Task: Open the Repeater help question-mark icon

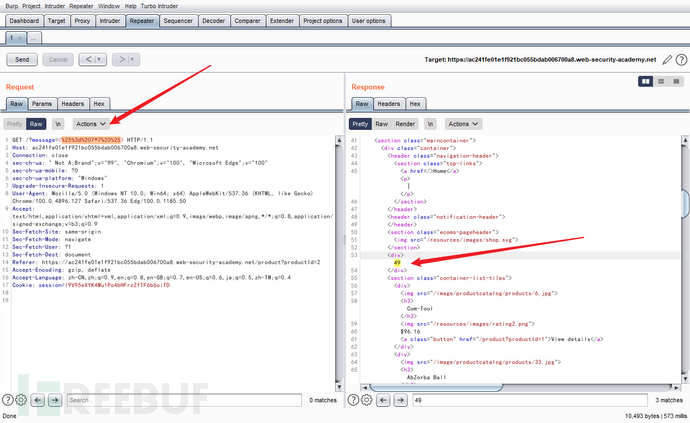Action: (x=680, y=59)
